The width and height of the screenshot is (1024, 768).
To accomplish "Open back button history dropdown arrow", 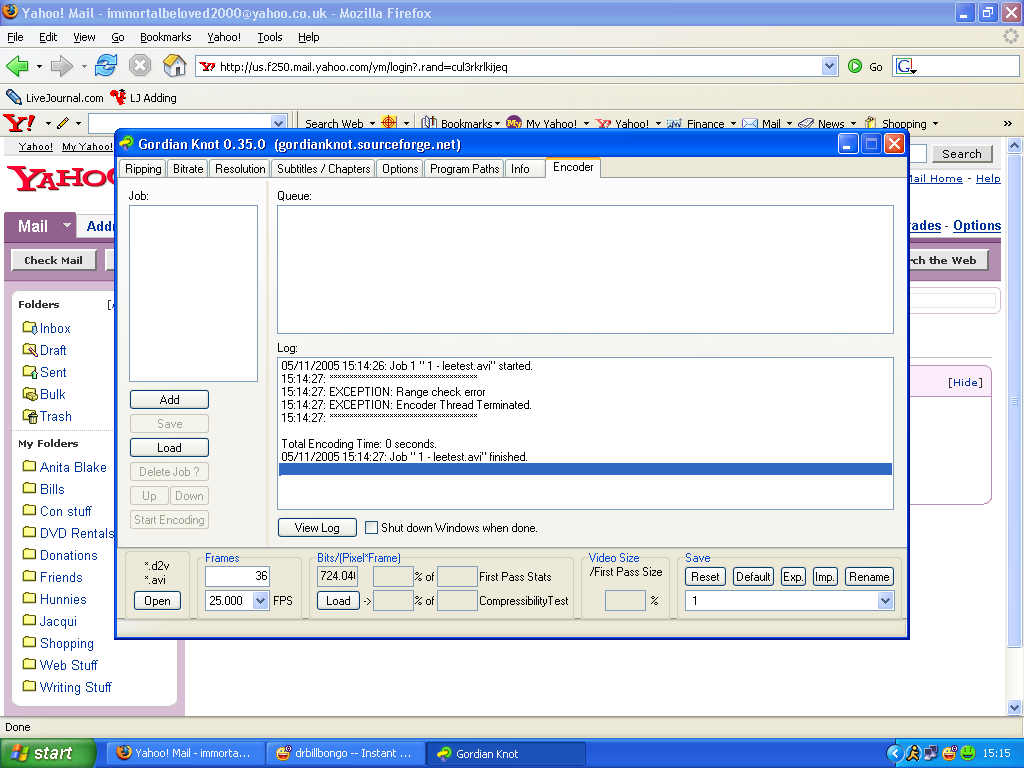I will point(39,67).
